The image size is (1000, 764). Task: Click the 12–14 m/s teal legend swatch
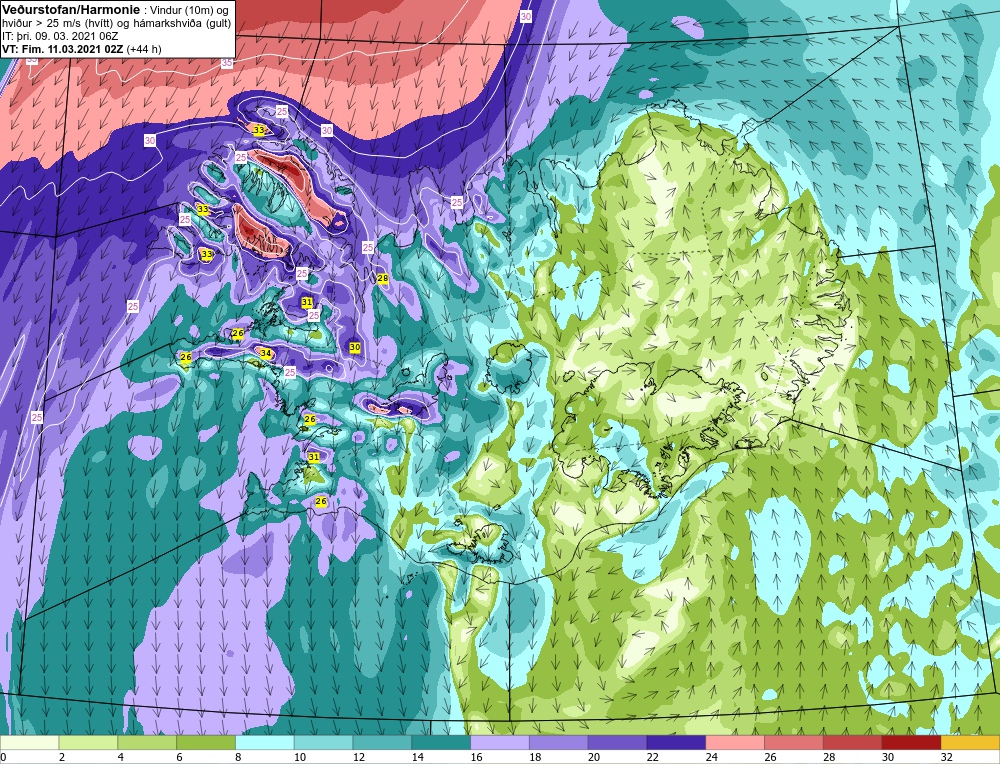click(x=382, y=742)
